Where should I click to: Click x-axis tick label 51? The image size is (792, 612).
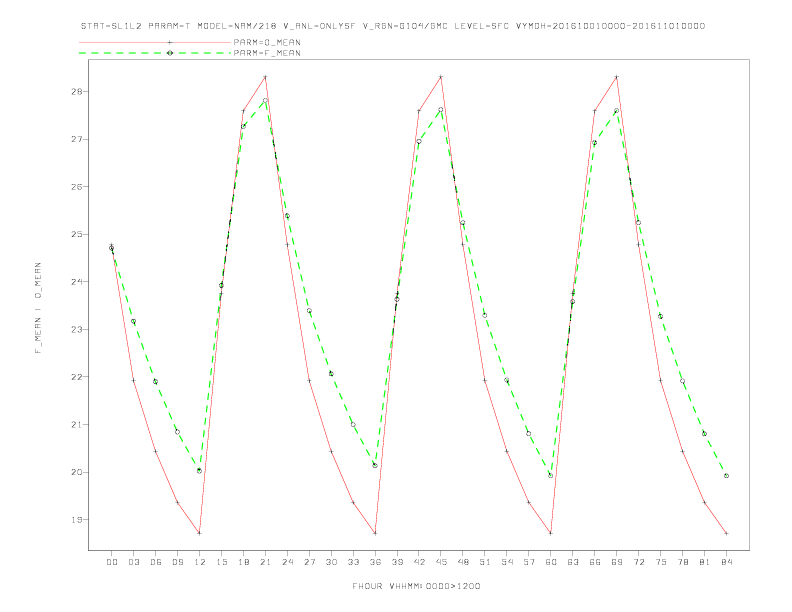pyautogui.click(x=485, y=562)
